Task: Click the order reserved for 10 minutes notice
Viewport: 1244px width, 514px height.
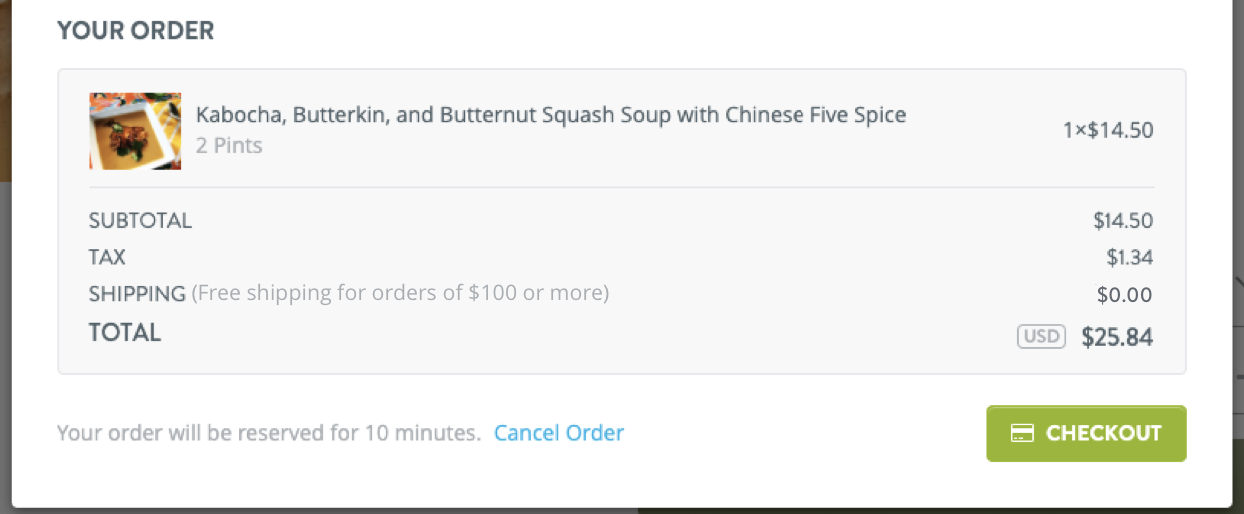Action: (269, 433)
